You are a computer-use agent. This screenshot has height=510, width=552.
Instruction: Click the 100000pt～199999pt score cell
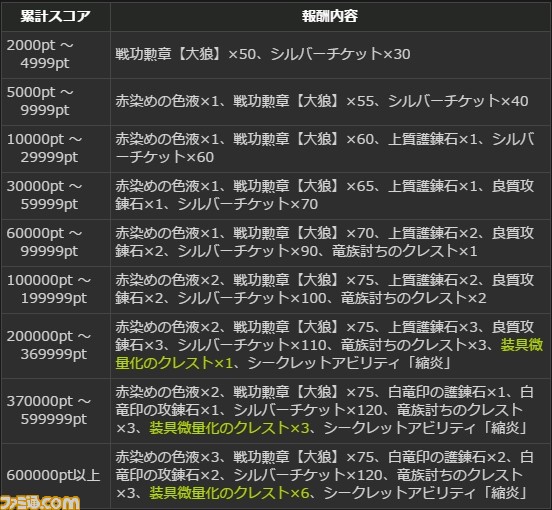[x=56, y=290]
